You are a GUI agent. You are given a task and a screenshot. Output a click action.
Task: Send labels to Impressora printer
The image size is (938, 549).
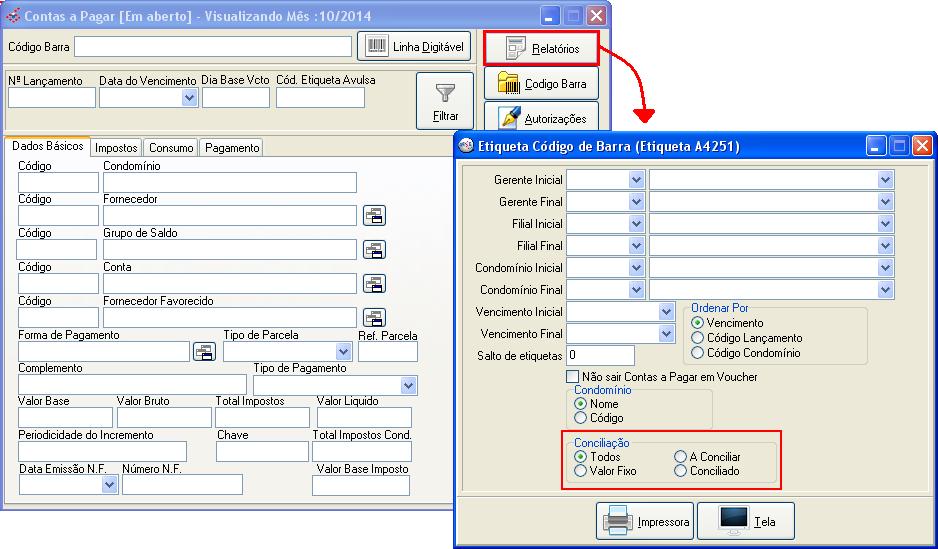pyautogui.click(x=645, y=521)
